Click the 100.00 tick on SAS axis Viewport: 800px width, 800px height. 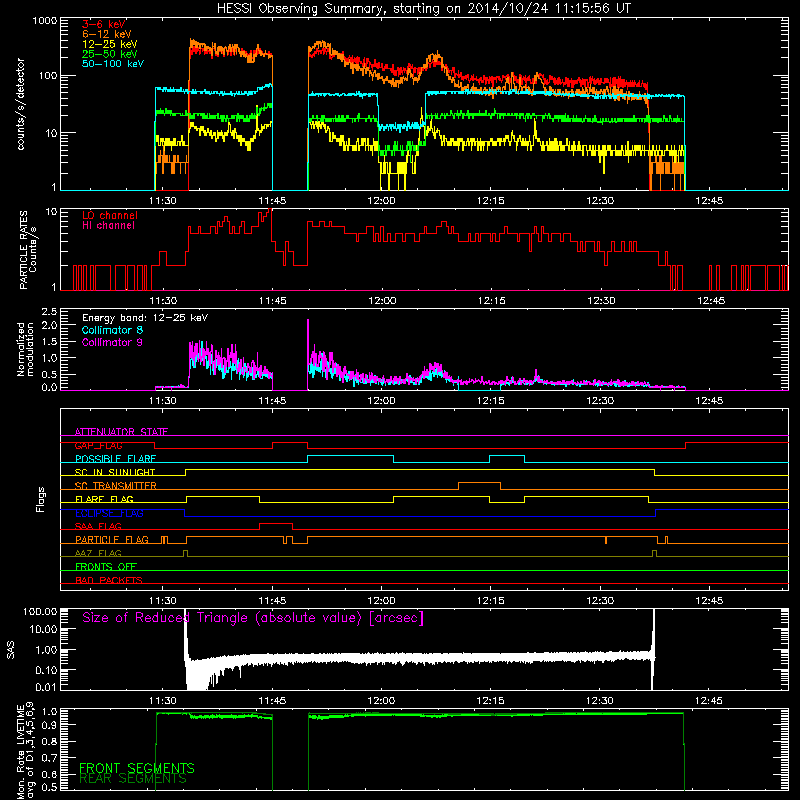pos(40,611)
